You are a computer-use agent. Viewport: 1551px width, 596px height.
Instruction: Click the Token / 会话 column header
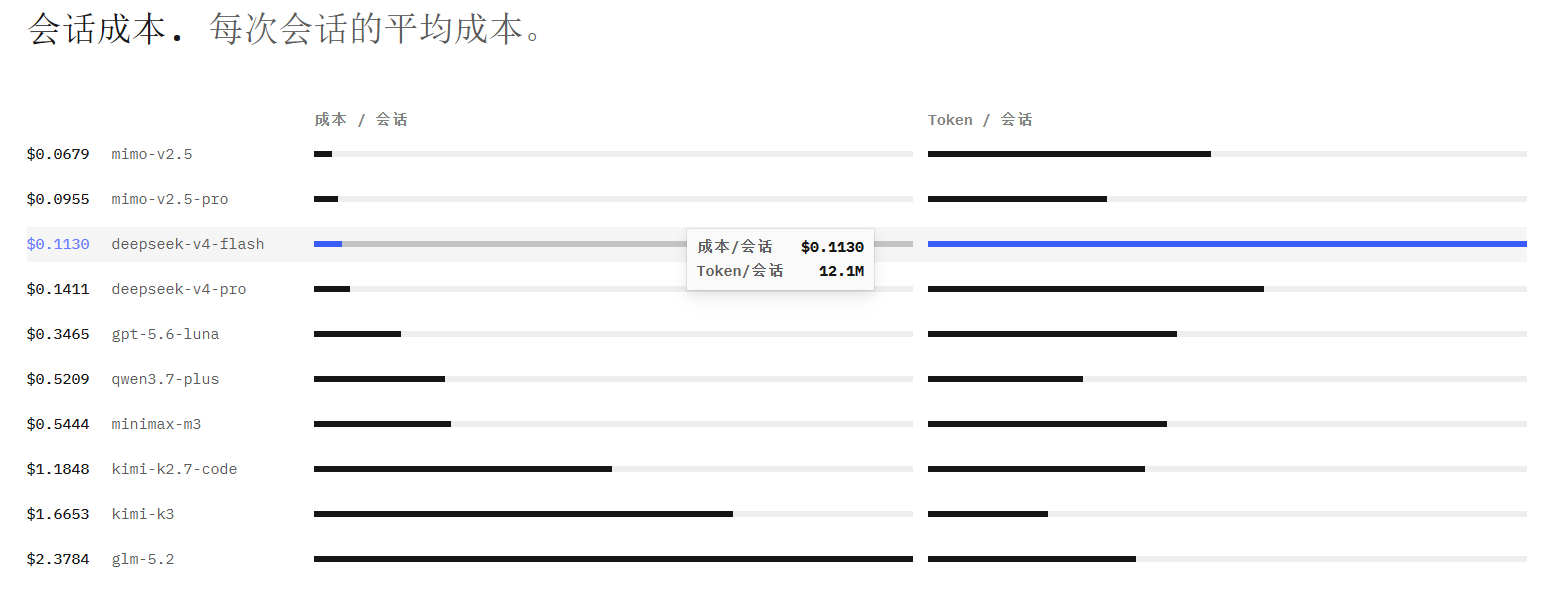click(x=980, y=120)
